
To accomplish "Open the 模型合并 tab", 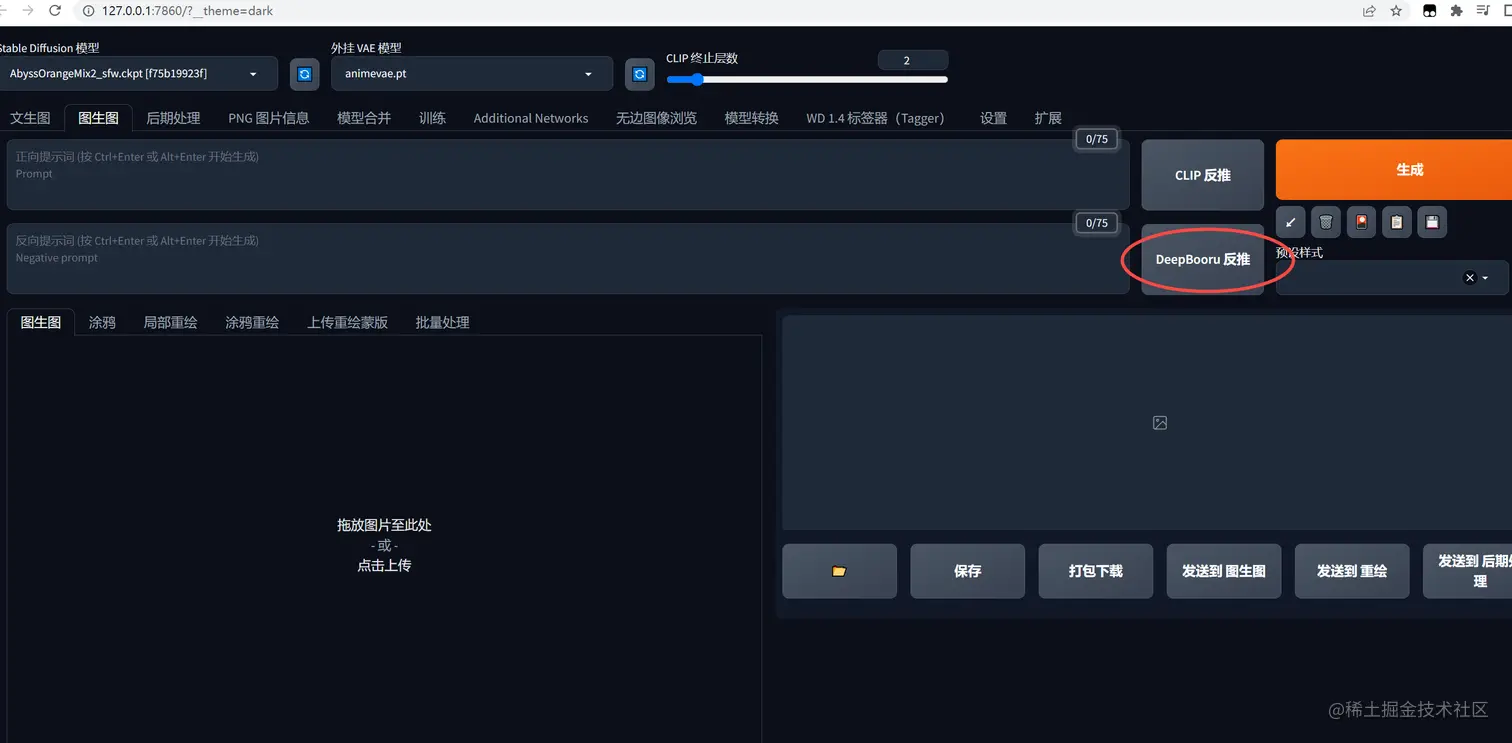I will point(364,118).
